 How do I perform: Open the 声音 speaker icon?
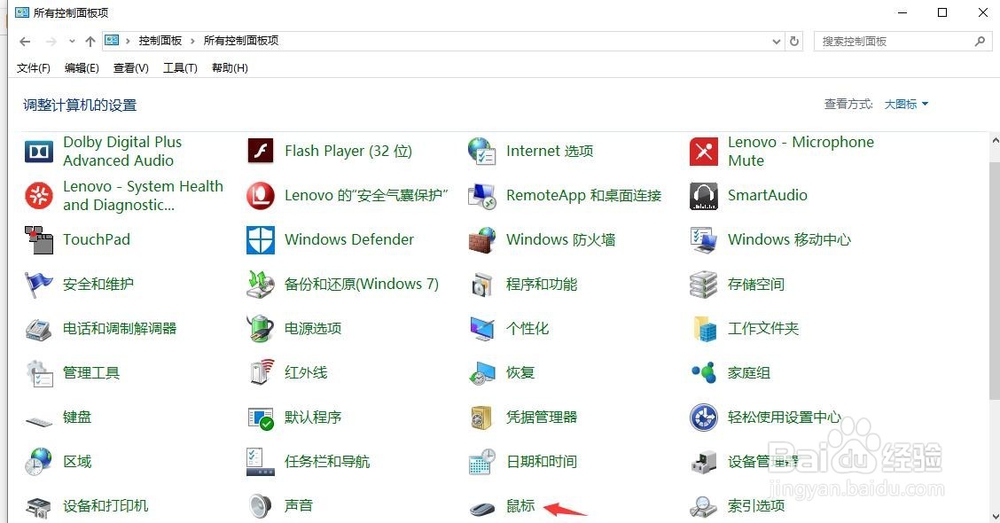coord(260,506)
